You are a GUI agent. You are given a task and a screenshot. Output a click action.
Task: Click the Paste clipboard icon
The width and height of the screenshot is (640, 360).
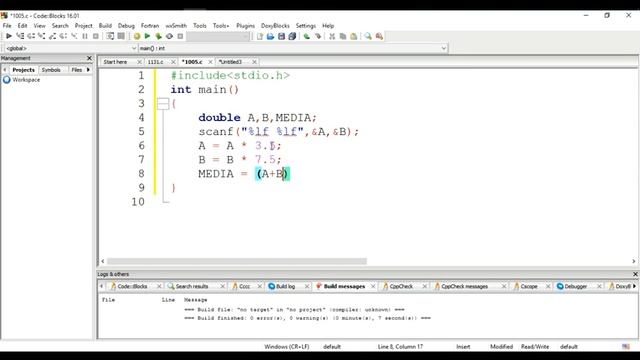(353, 36)
